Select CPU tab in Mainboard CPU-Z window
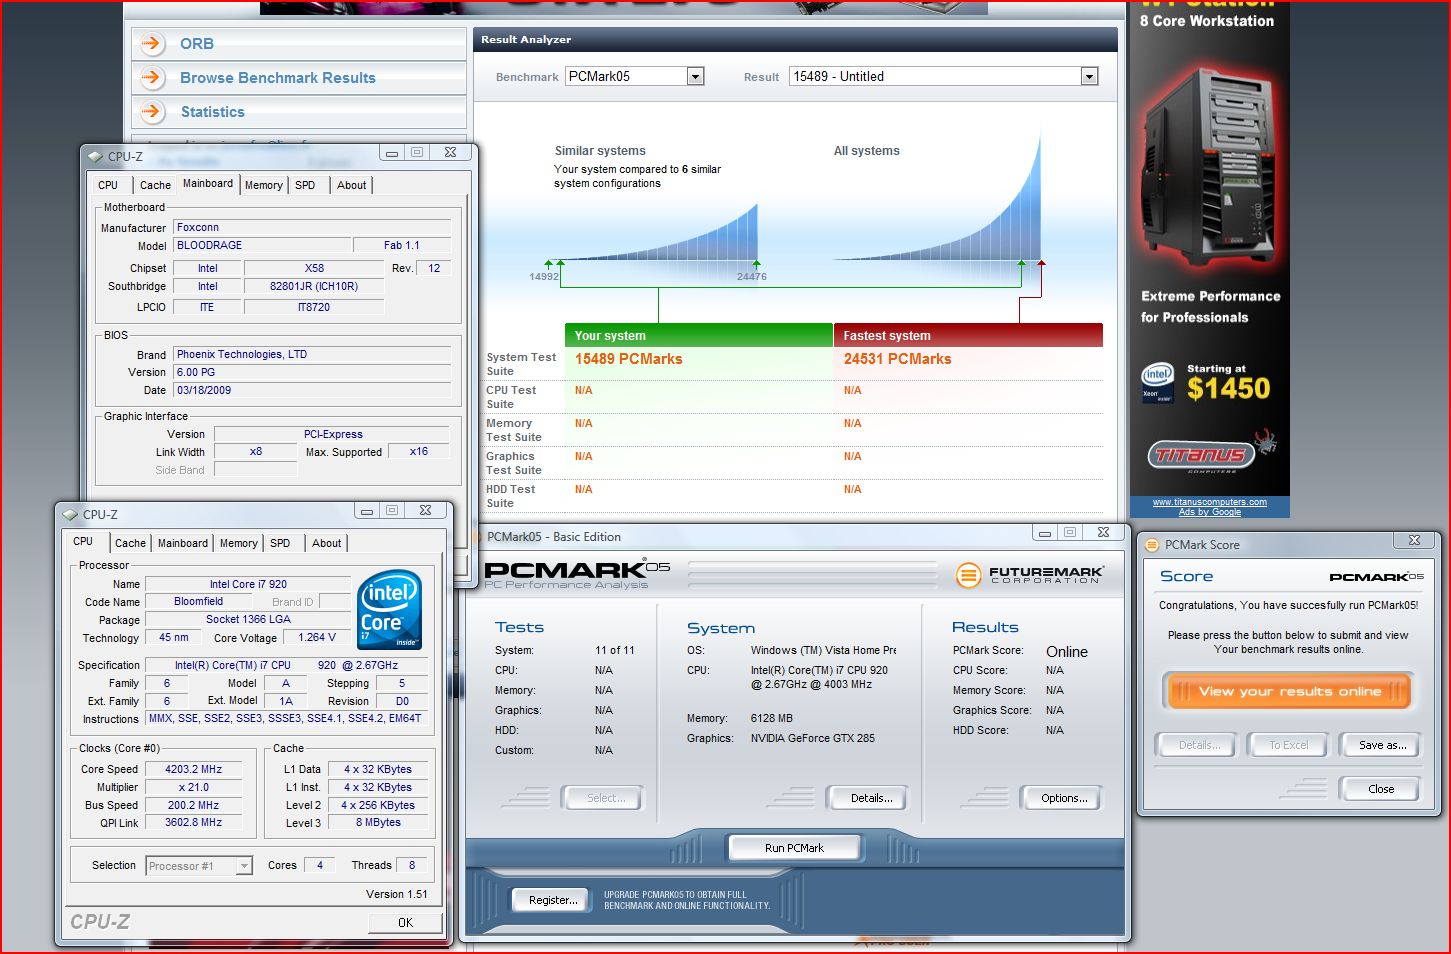This screenshot has height=954, width=1451. point(108,185)
